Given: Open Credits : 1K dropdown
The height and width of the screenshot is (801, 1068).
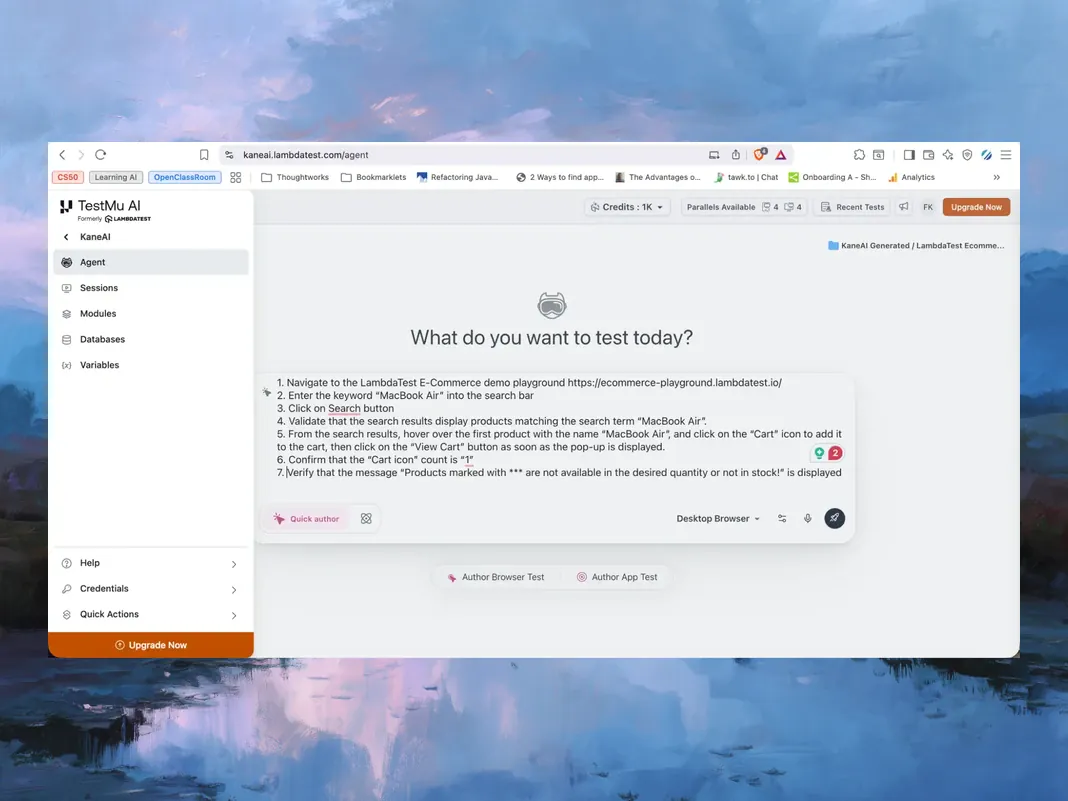Looking at the screenshot, I should click(627, 207).
